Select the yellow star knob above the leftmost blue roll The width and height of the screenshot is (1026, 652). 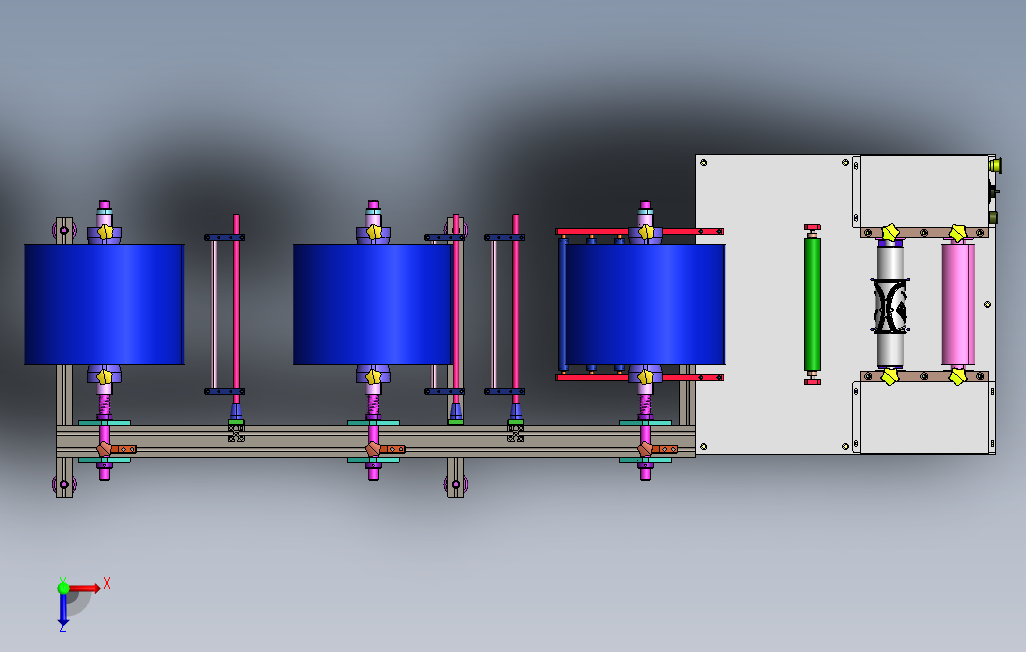point(105,231)
